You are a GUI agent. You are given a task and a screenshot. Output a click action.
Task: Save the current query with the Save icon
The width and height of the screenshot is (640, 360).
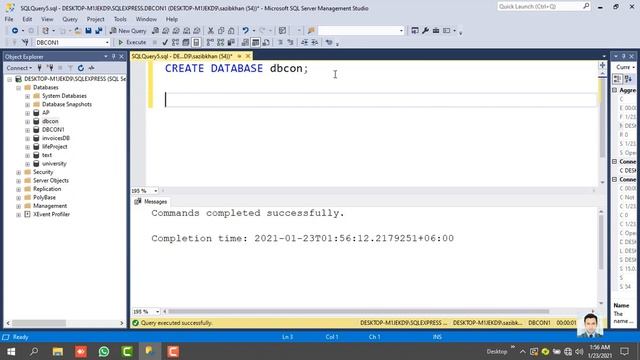pyautogui.click(x=88, y=31)
